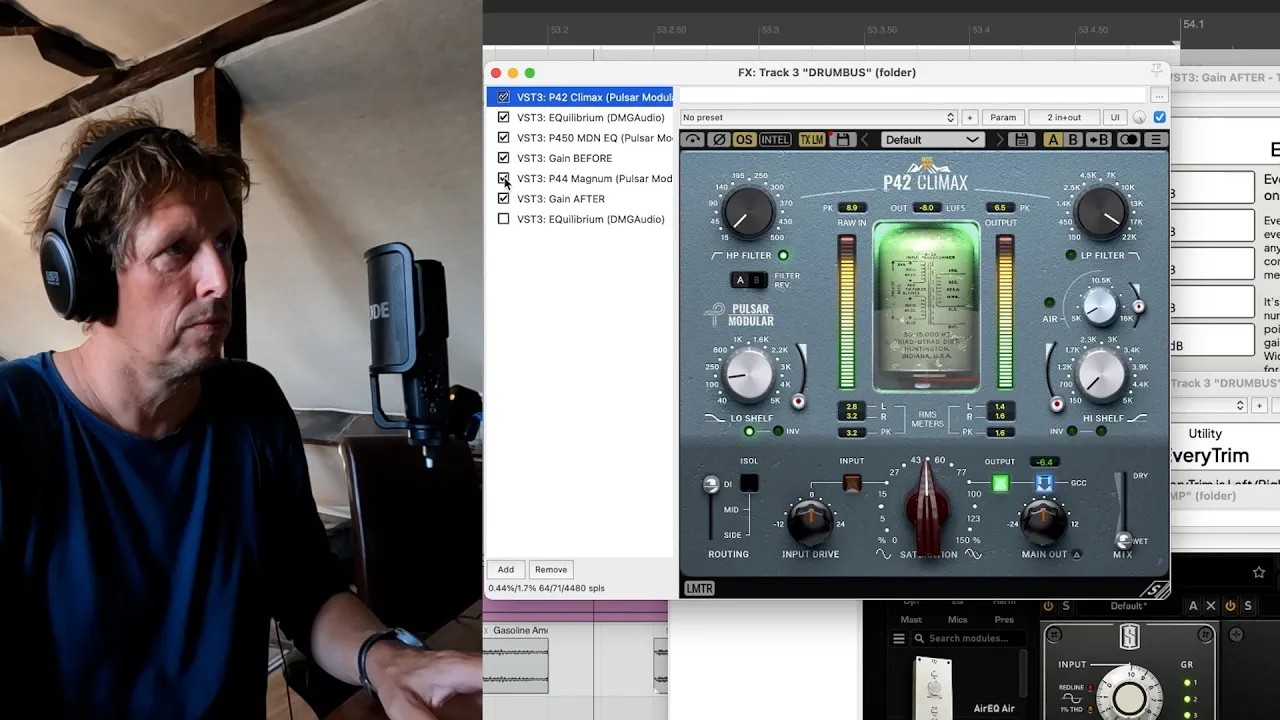Uncheck first EQuilibrium (DMGAudio) checkbox
1280x720 pixels.
pos(503,117)
